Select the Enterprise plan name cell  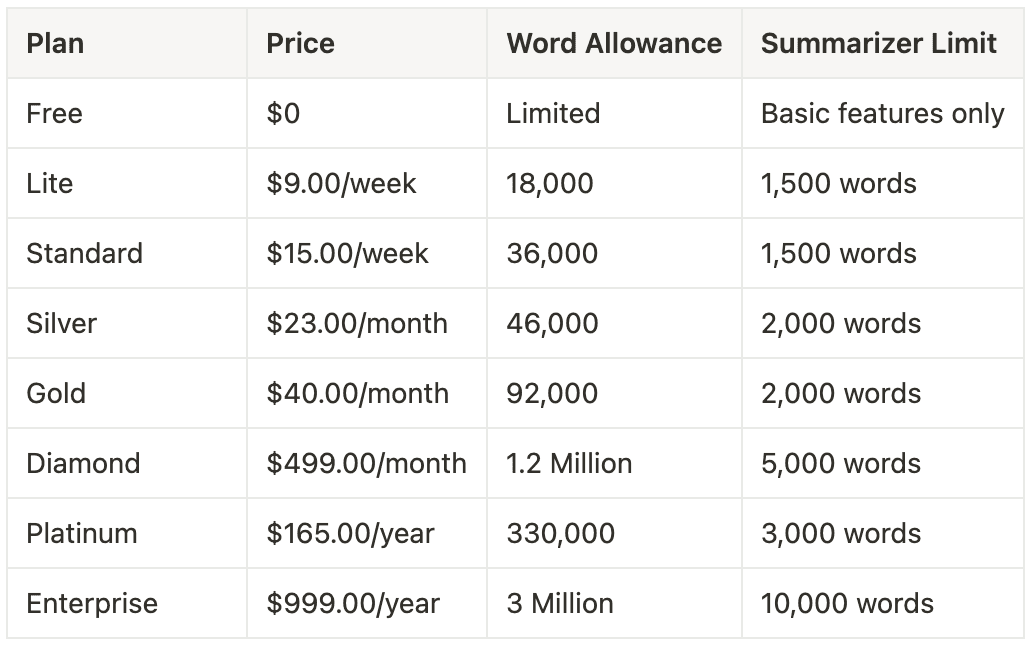tap(127, 603)
